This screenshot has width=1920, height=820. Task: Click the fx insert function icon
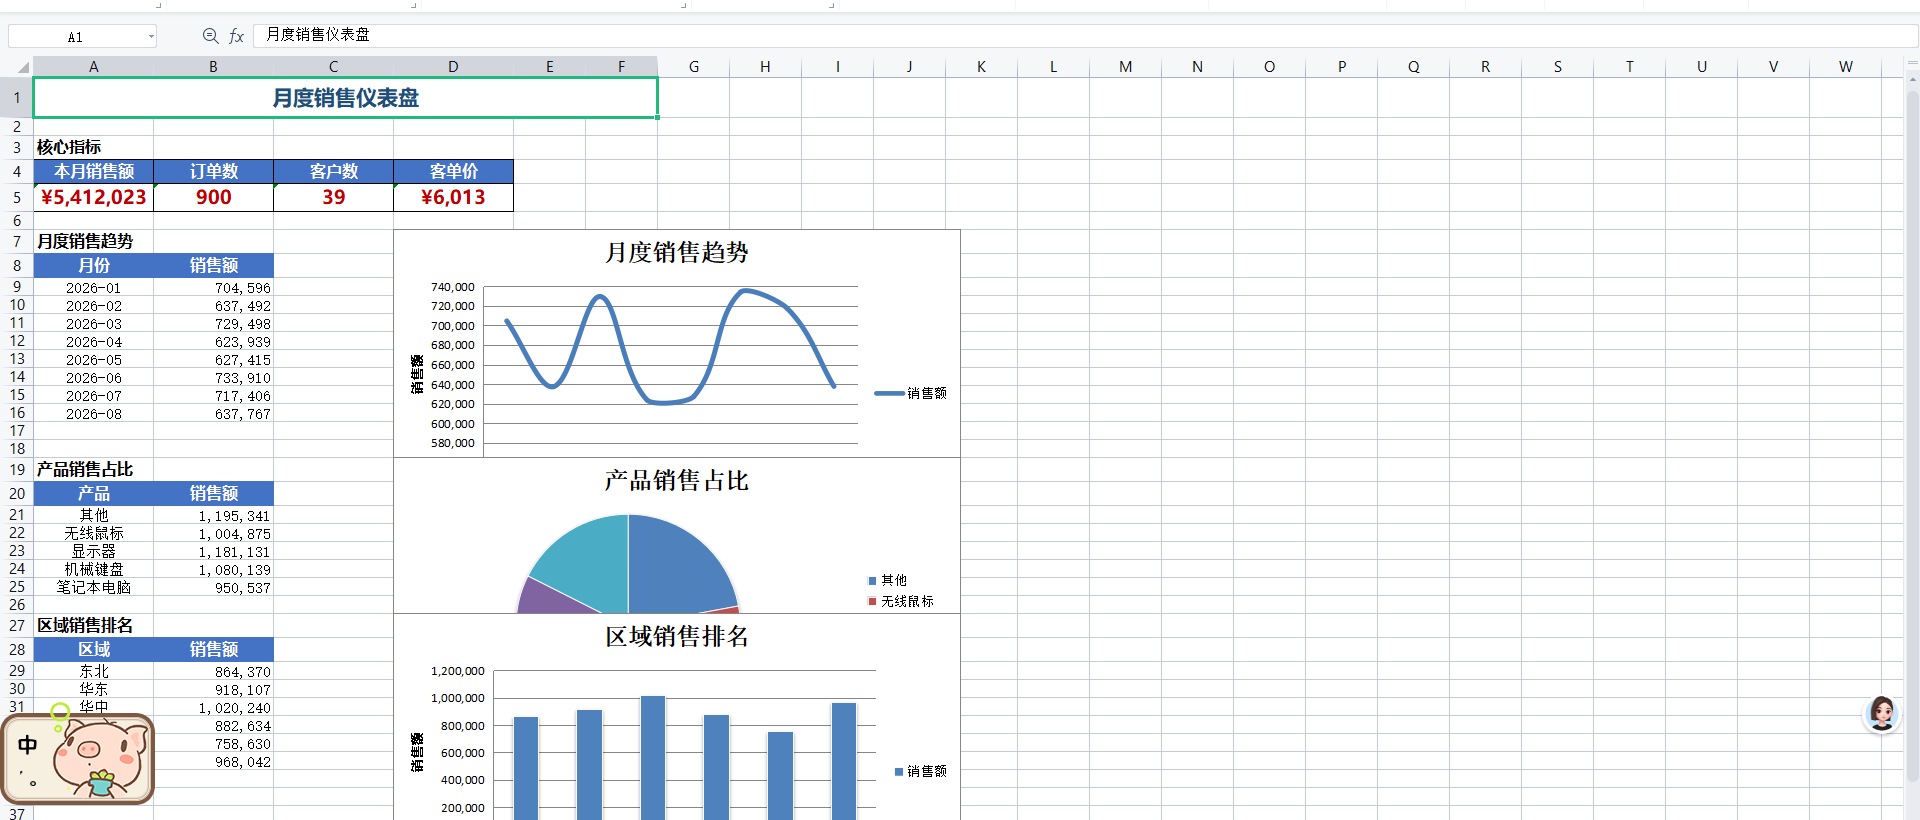pyautogui.click(x=236, y=36)
